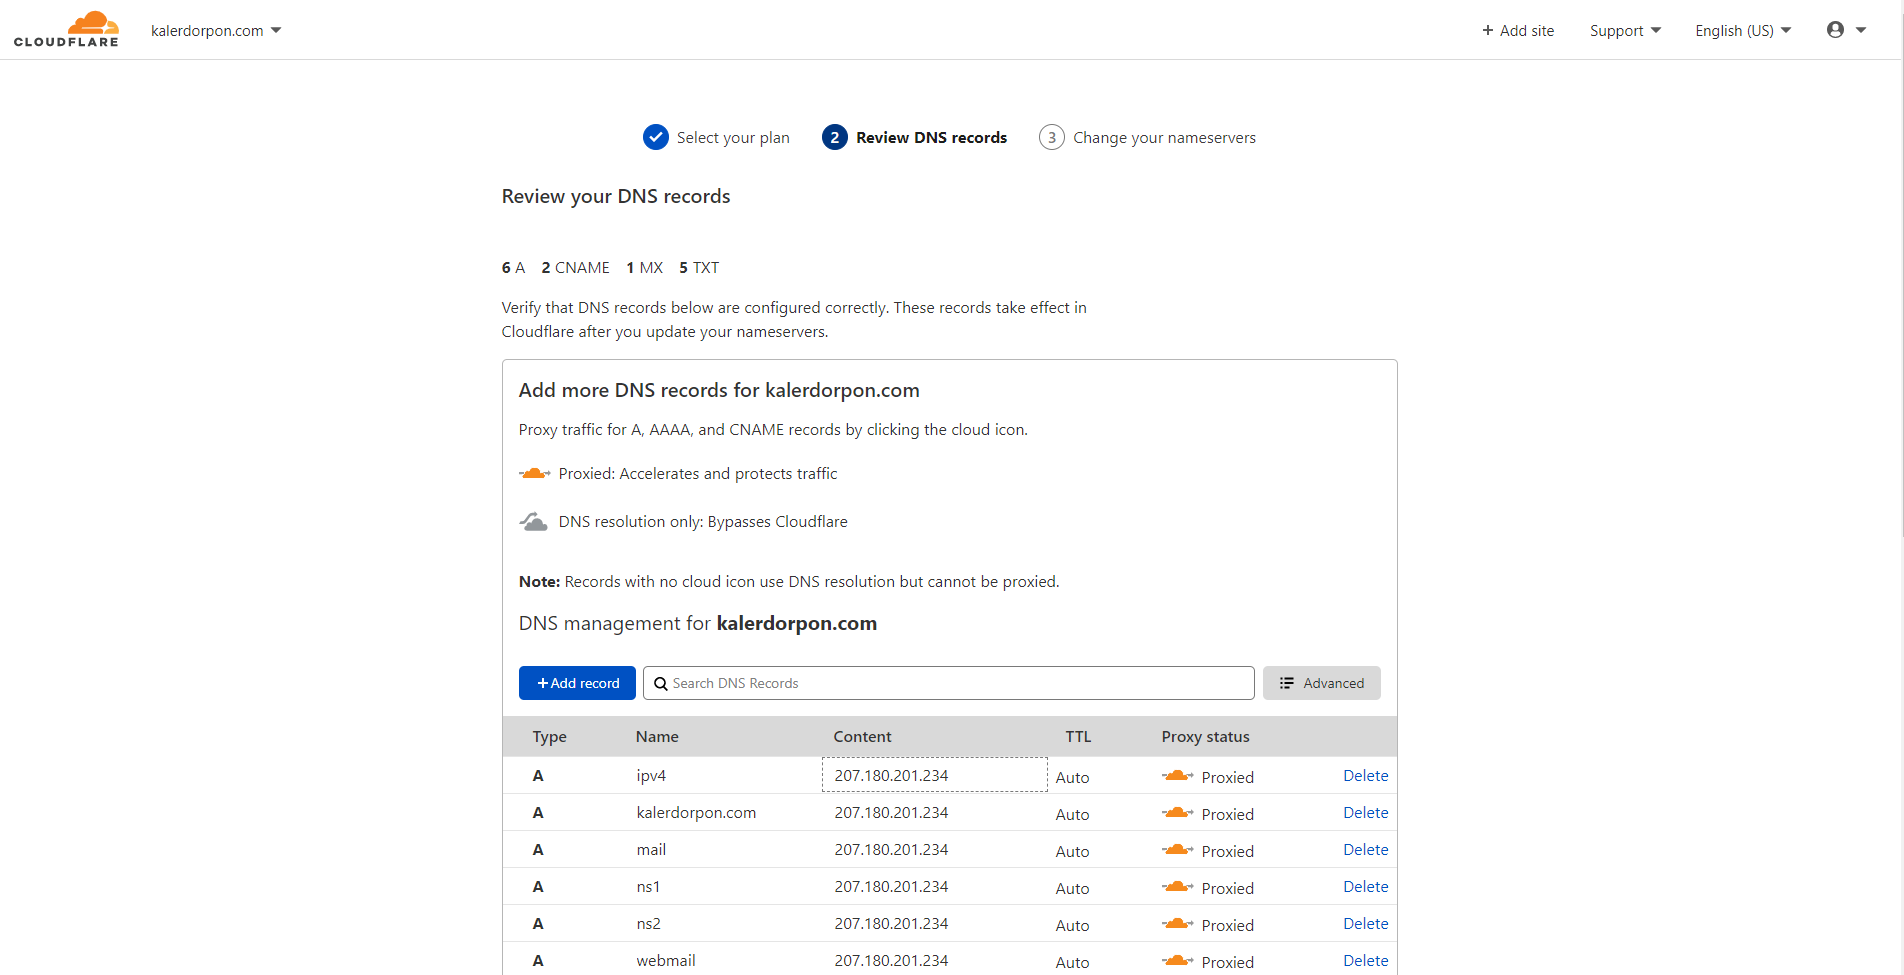1904x975 pixels.
Task: Click the 1 MX record count
Action: 644,268
